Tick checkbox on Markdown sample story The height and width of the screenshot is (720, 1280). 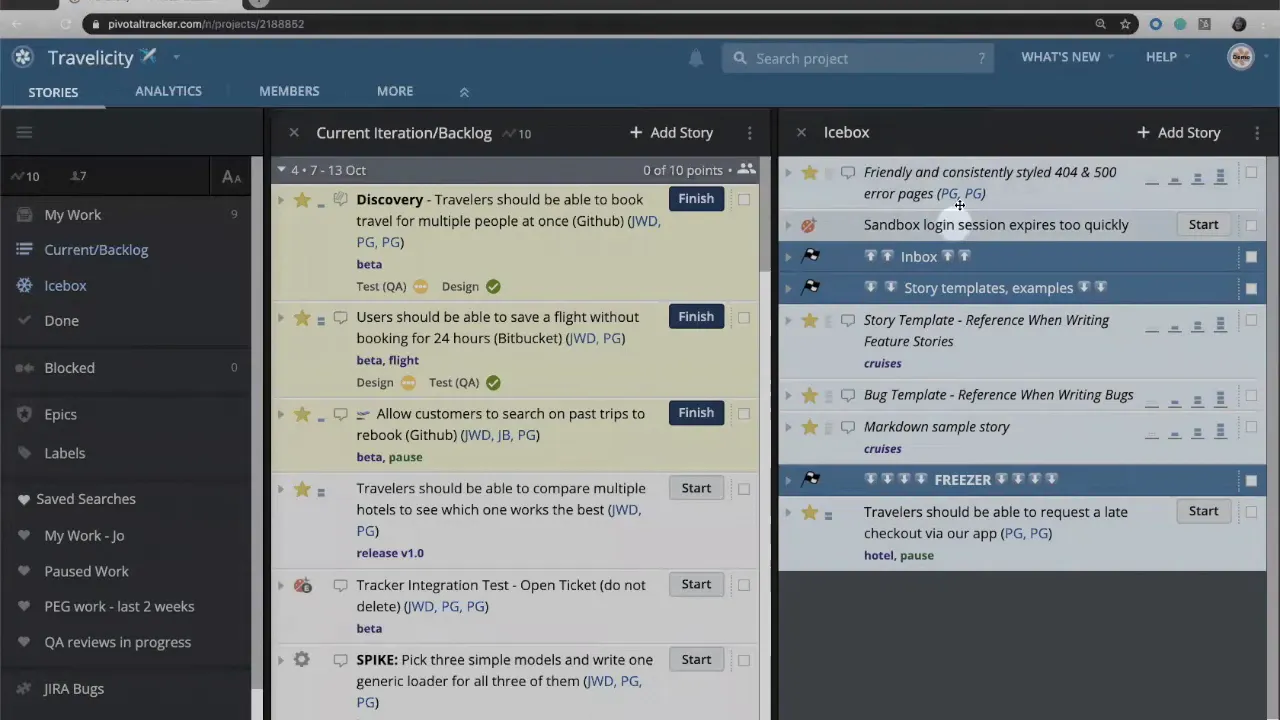pos(1251,427)
